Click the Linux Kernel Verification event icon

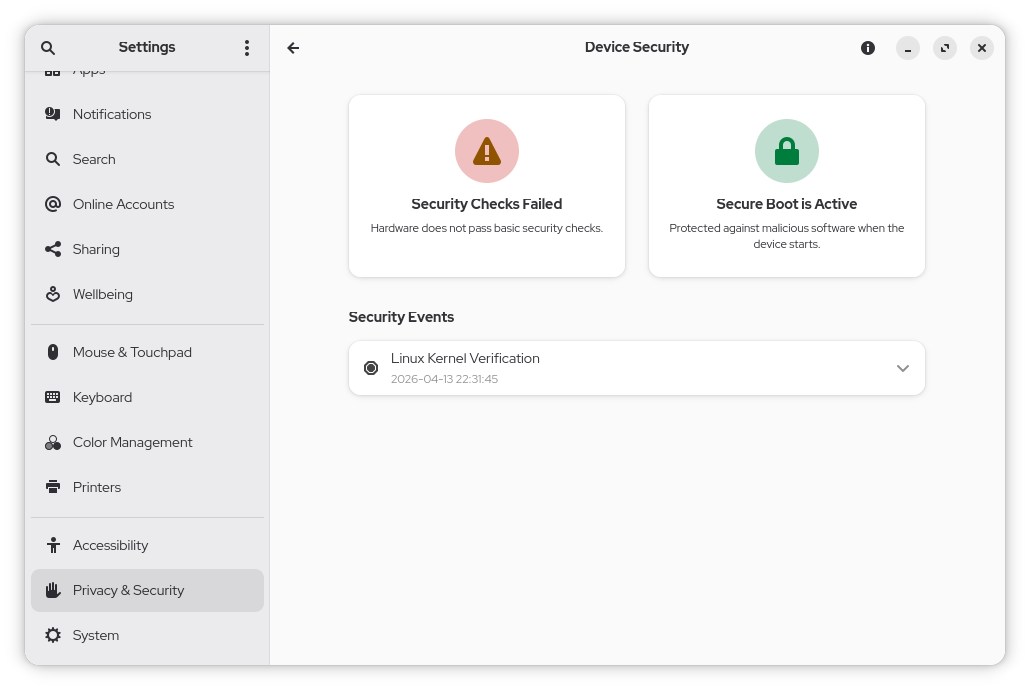tap(371, 368)
